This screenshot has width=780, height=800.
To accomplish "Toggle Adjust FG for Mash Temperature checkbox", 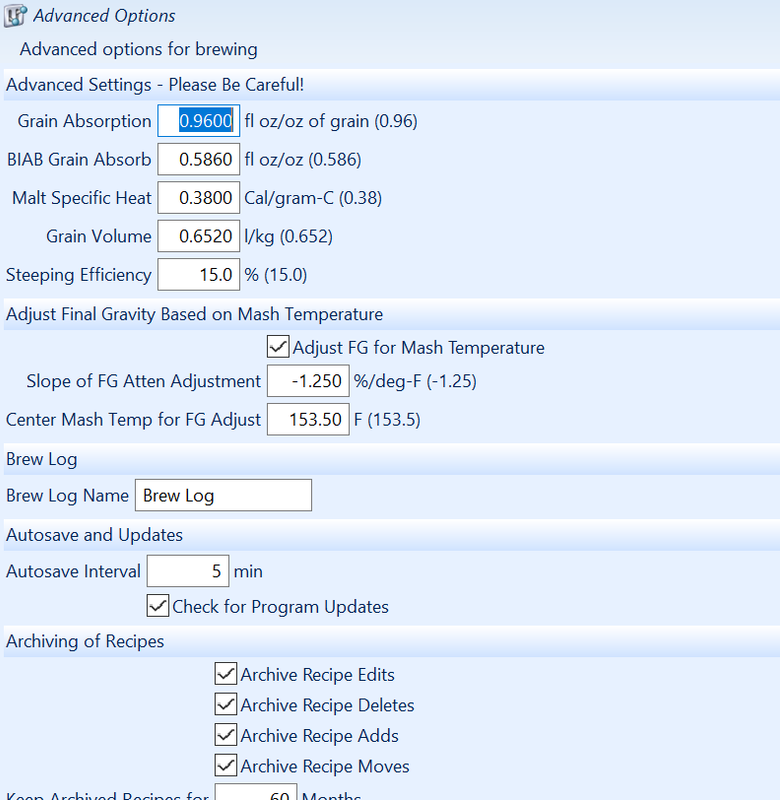I will pos(278,347).
